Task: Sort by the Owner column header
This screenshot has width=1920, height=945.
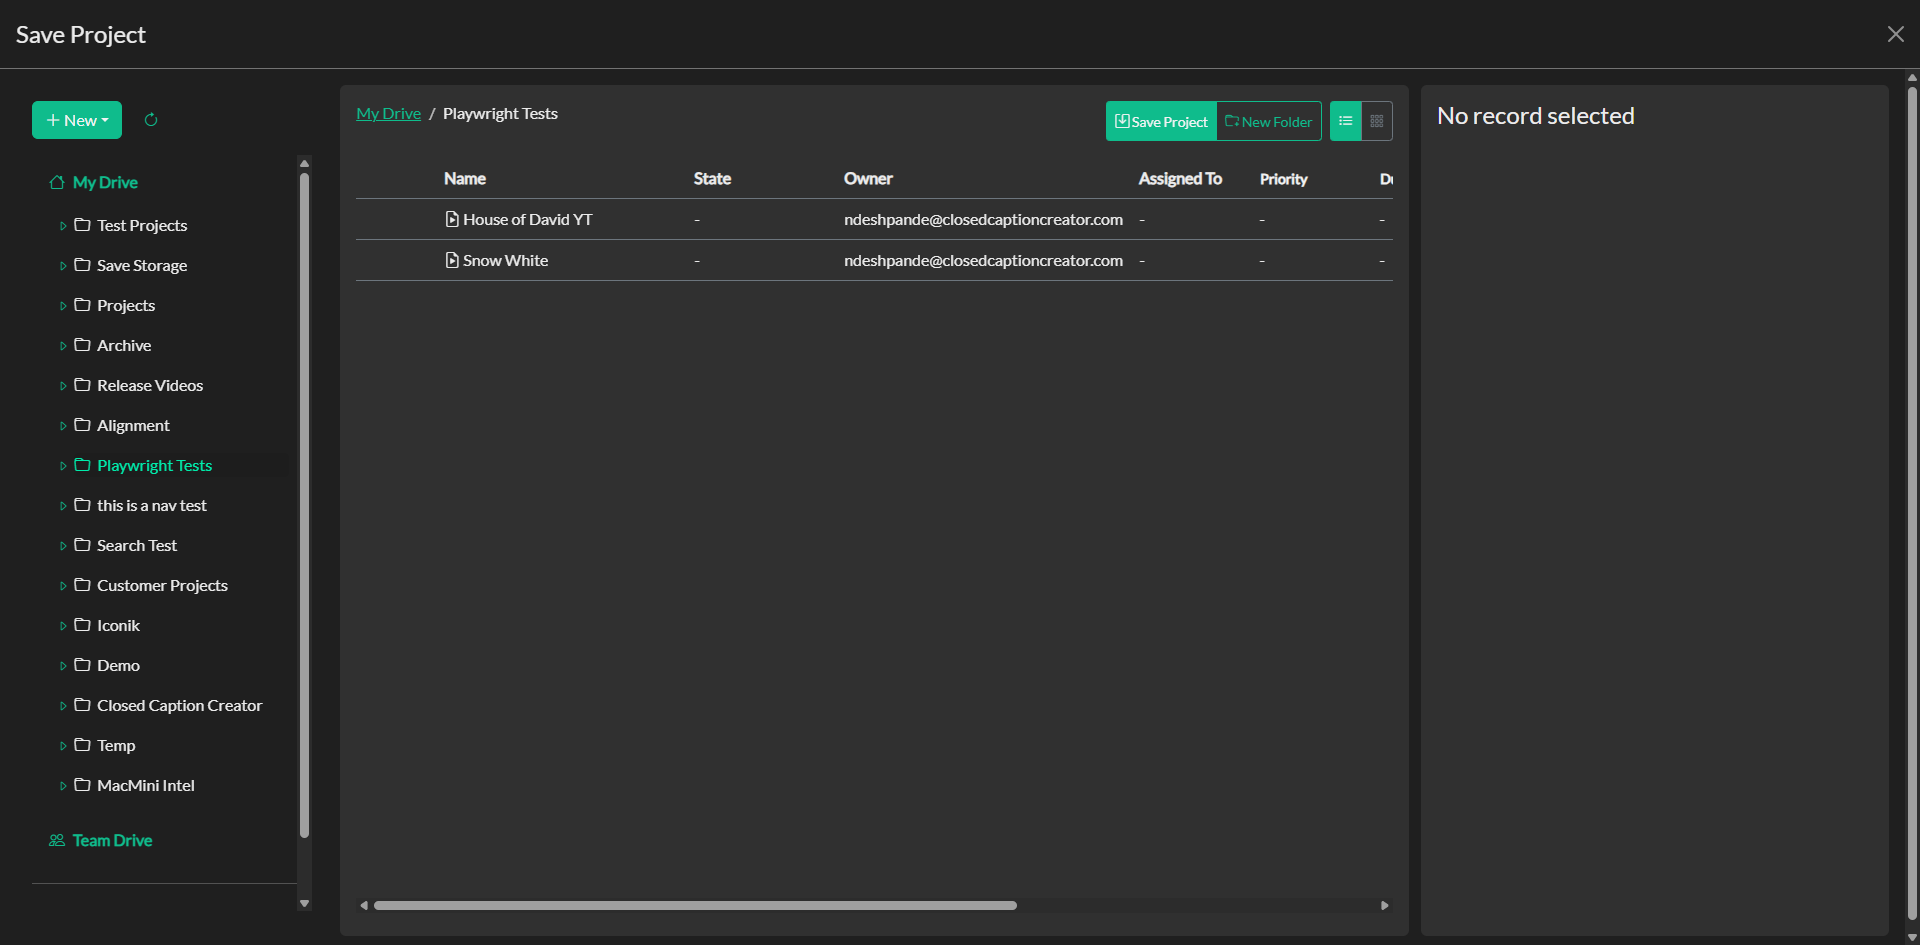Action: pos(868,179)
